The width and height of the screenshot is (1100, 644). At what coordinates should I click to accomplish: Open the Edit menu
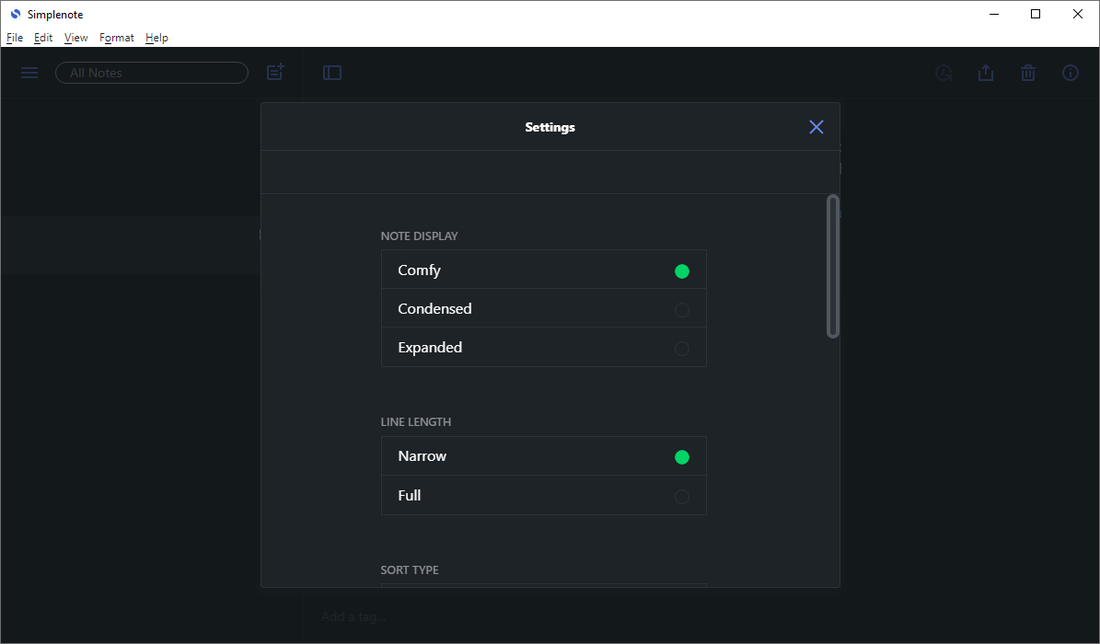click(x=43, y=38)
